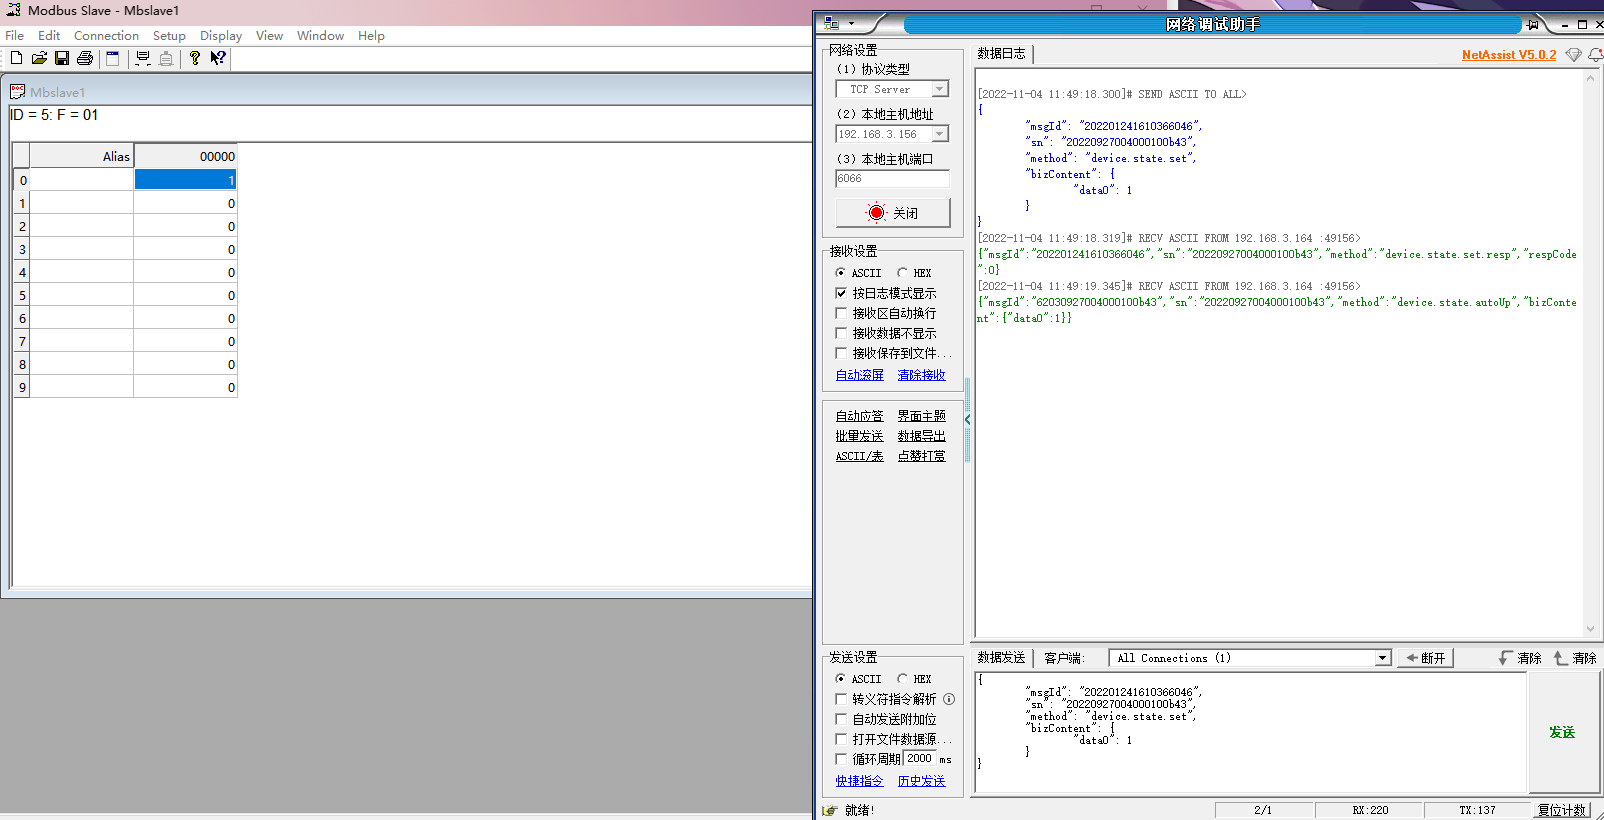The height and width of the screenshot is (820, 1604).
Task: Select HEX radio in 发送设置
Action: [902, 679]
